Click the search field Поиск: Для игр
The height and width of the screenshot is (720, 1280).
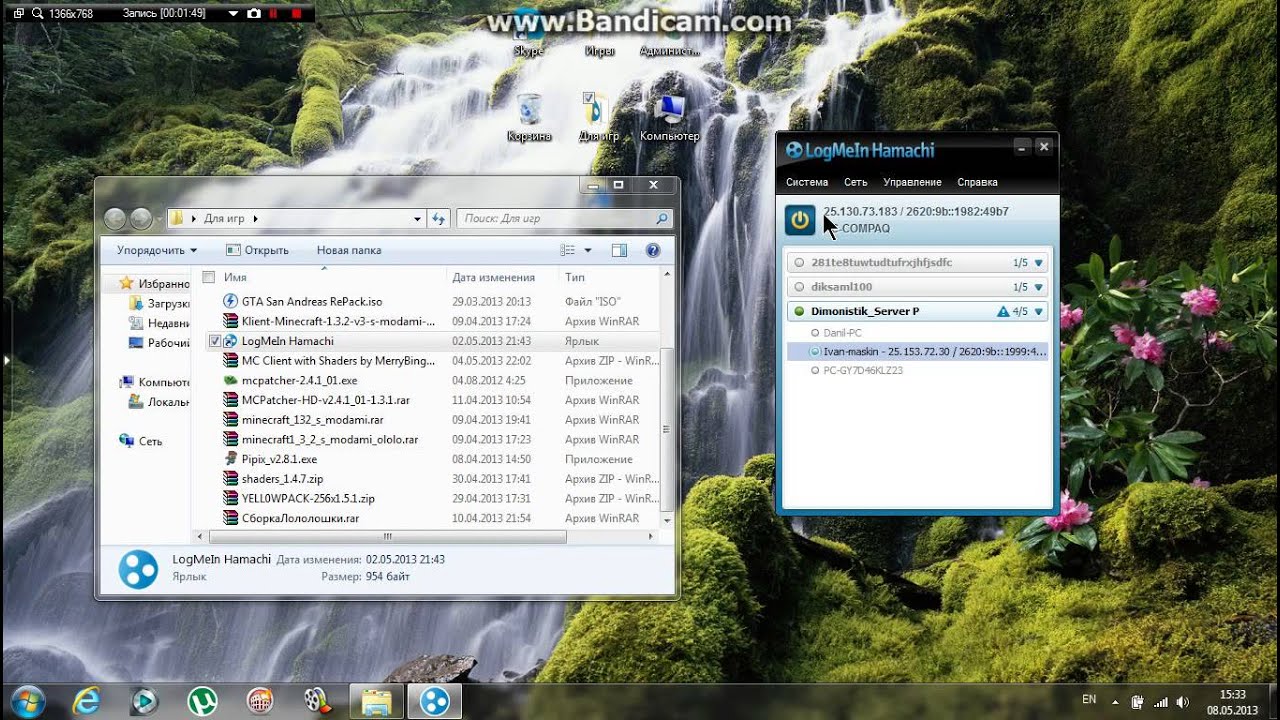pyautogui.click(x=564, y=218)
